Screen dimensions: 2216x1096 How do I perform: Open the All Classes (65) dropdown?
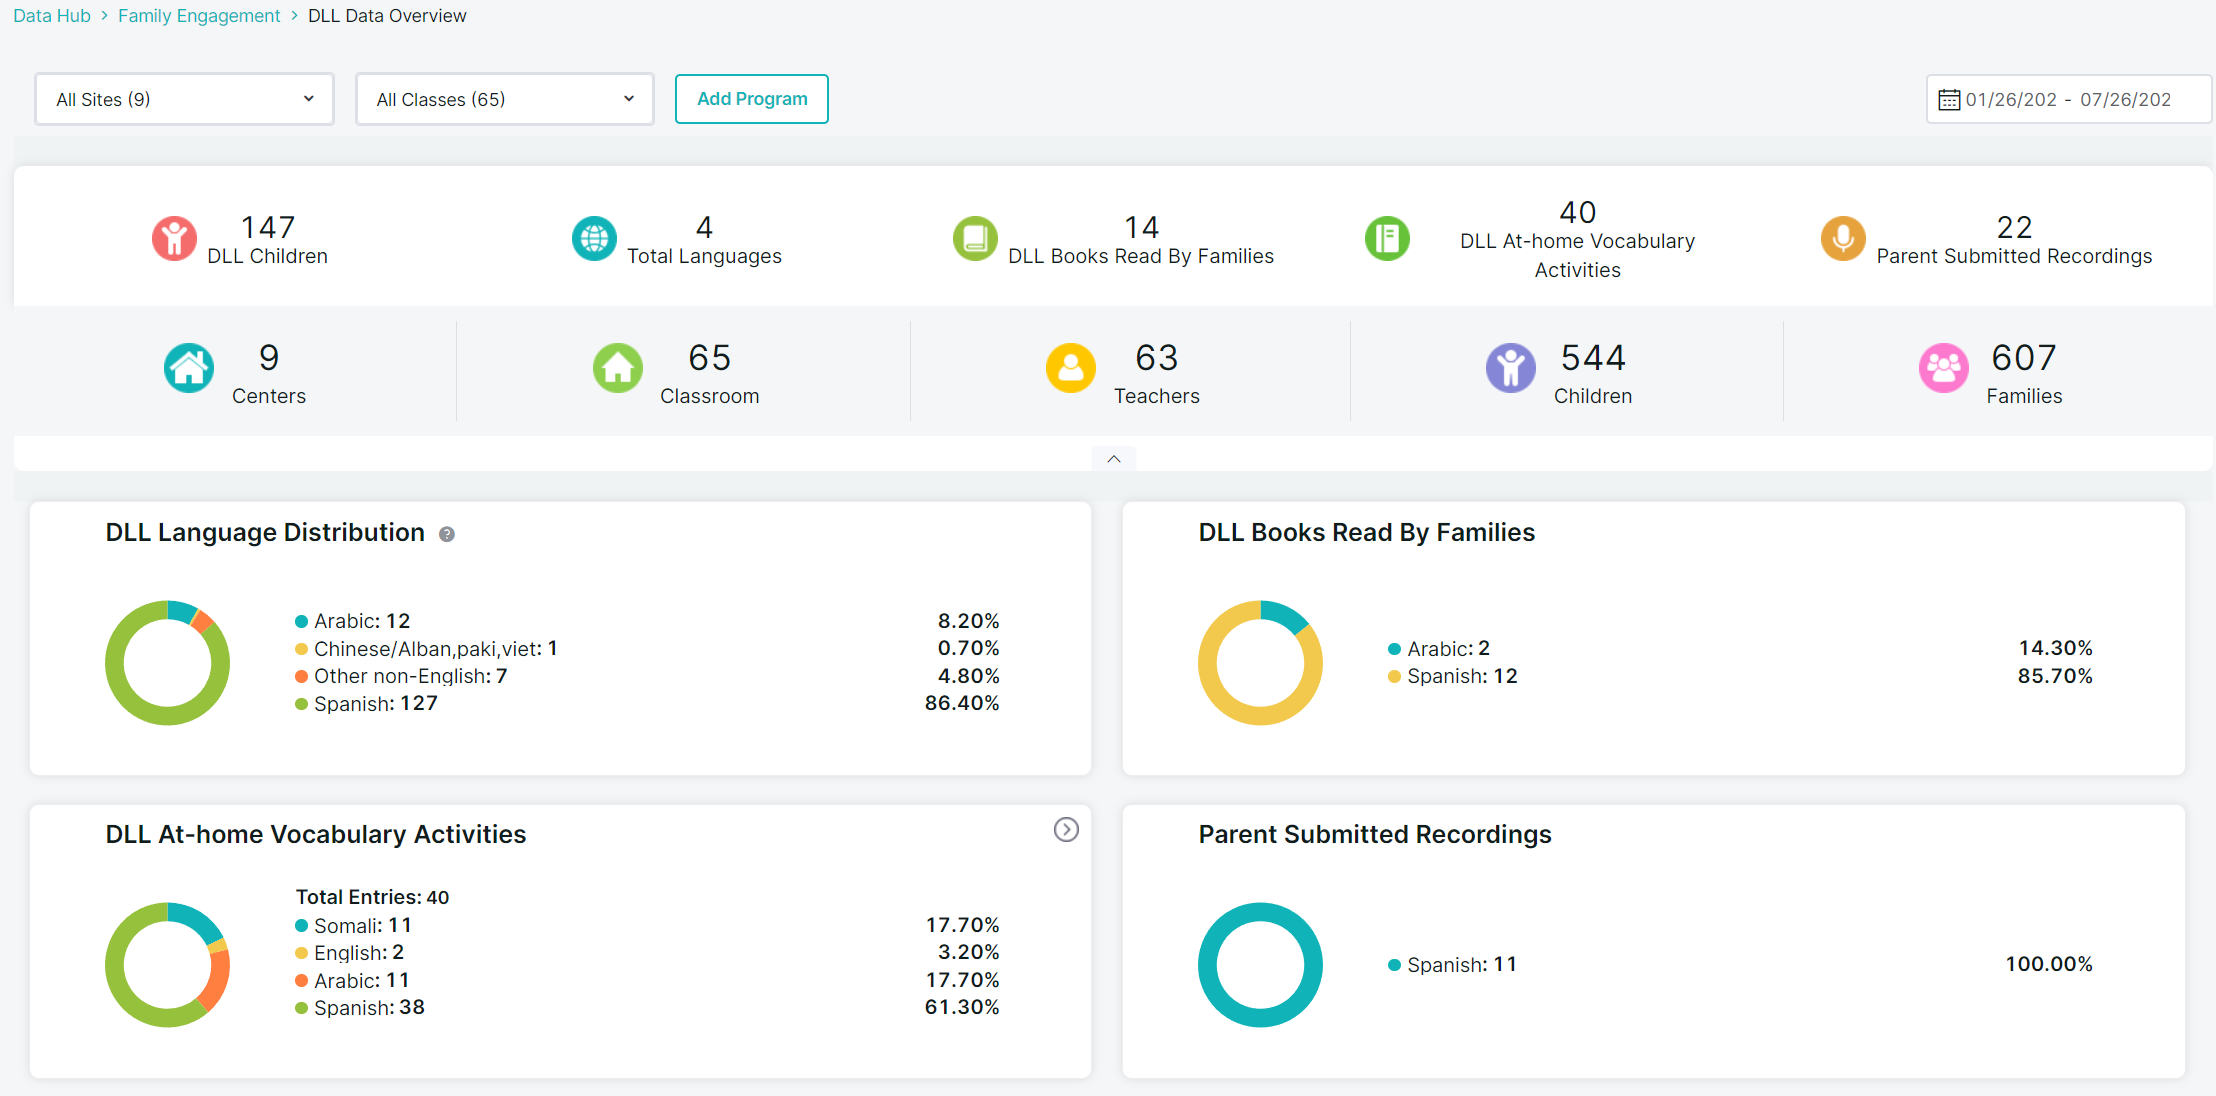point(505,99)
